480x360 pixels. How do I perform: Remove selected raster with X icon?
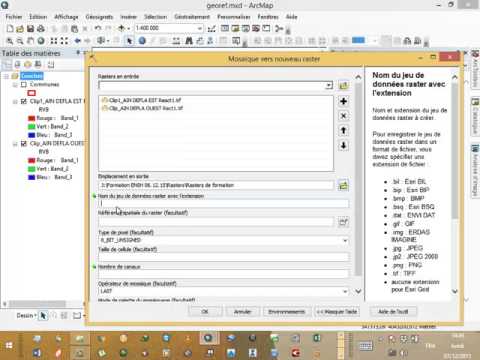[x=343, y=116]
